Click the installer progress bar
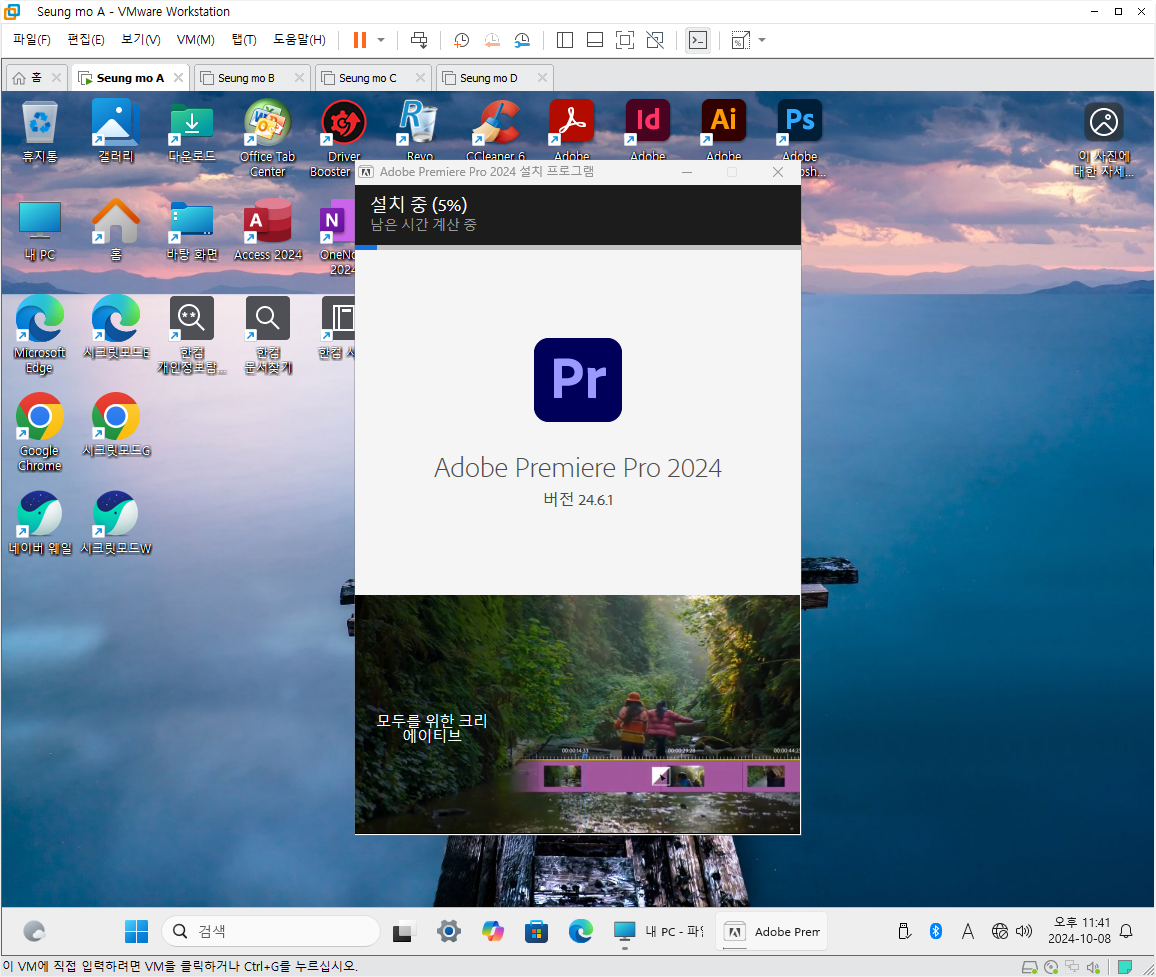 (x=578, y=248)
